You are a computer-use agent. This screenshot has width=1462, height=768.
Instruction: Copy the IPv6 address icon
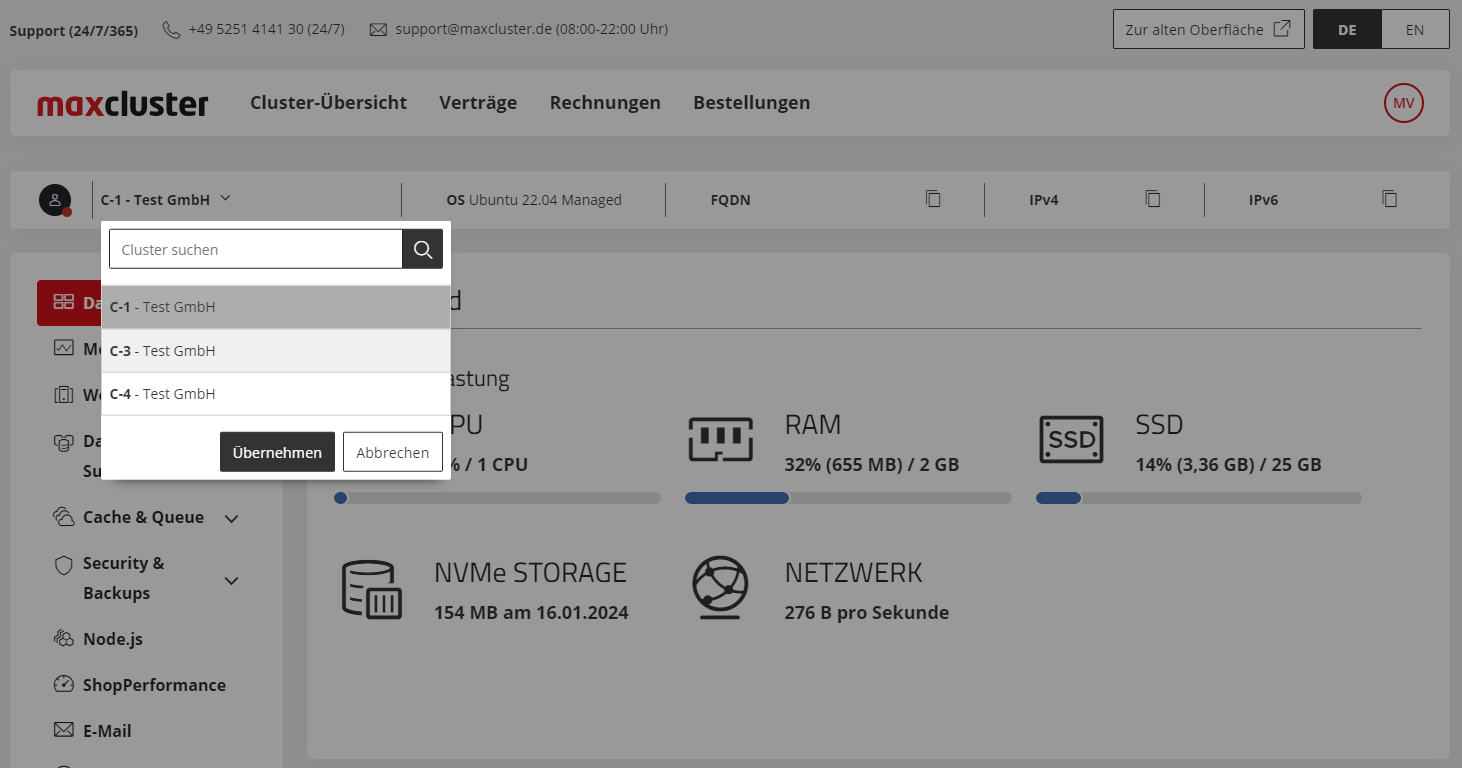click(x=1389, y=199)
